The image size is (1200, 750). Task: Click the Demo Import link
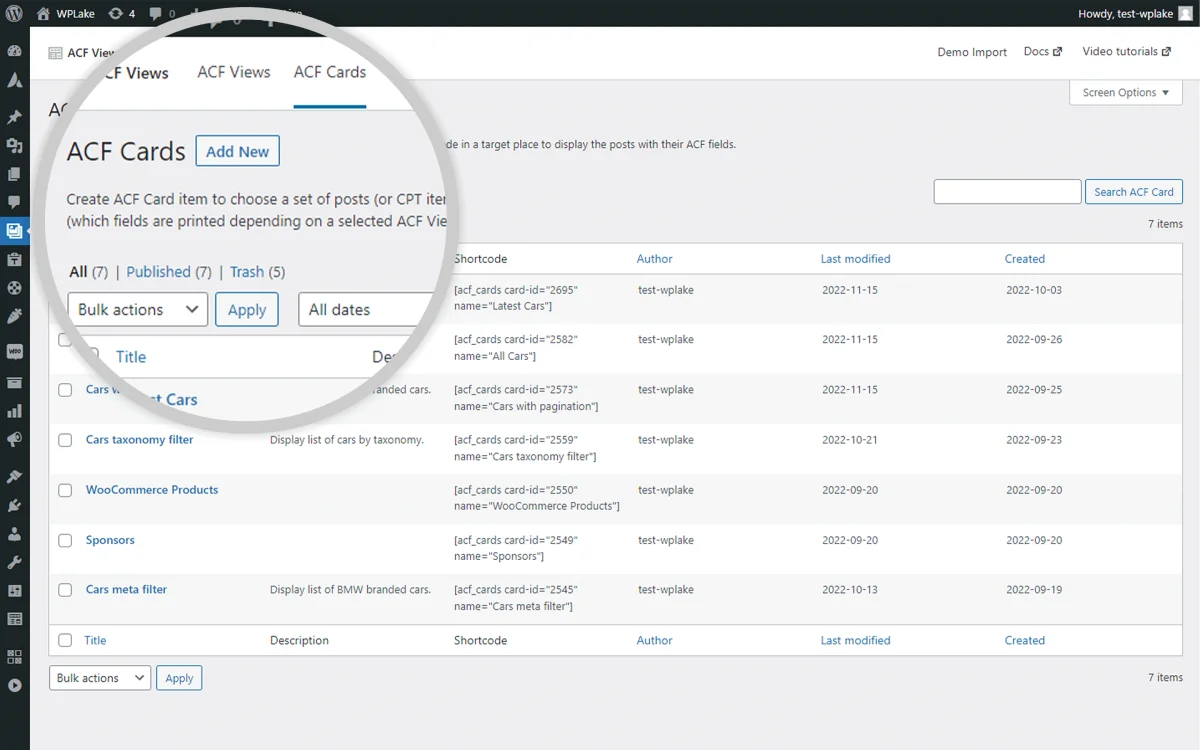972,52
